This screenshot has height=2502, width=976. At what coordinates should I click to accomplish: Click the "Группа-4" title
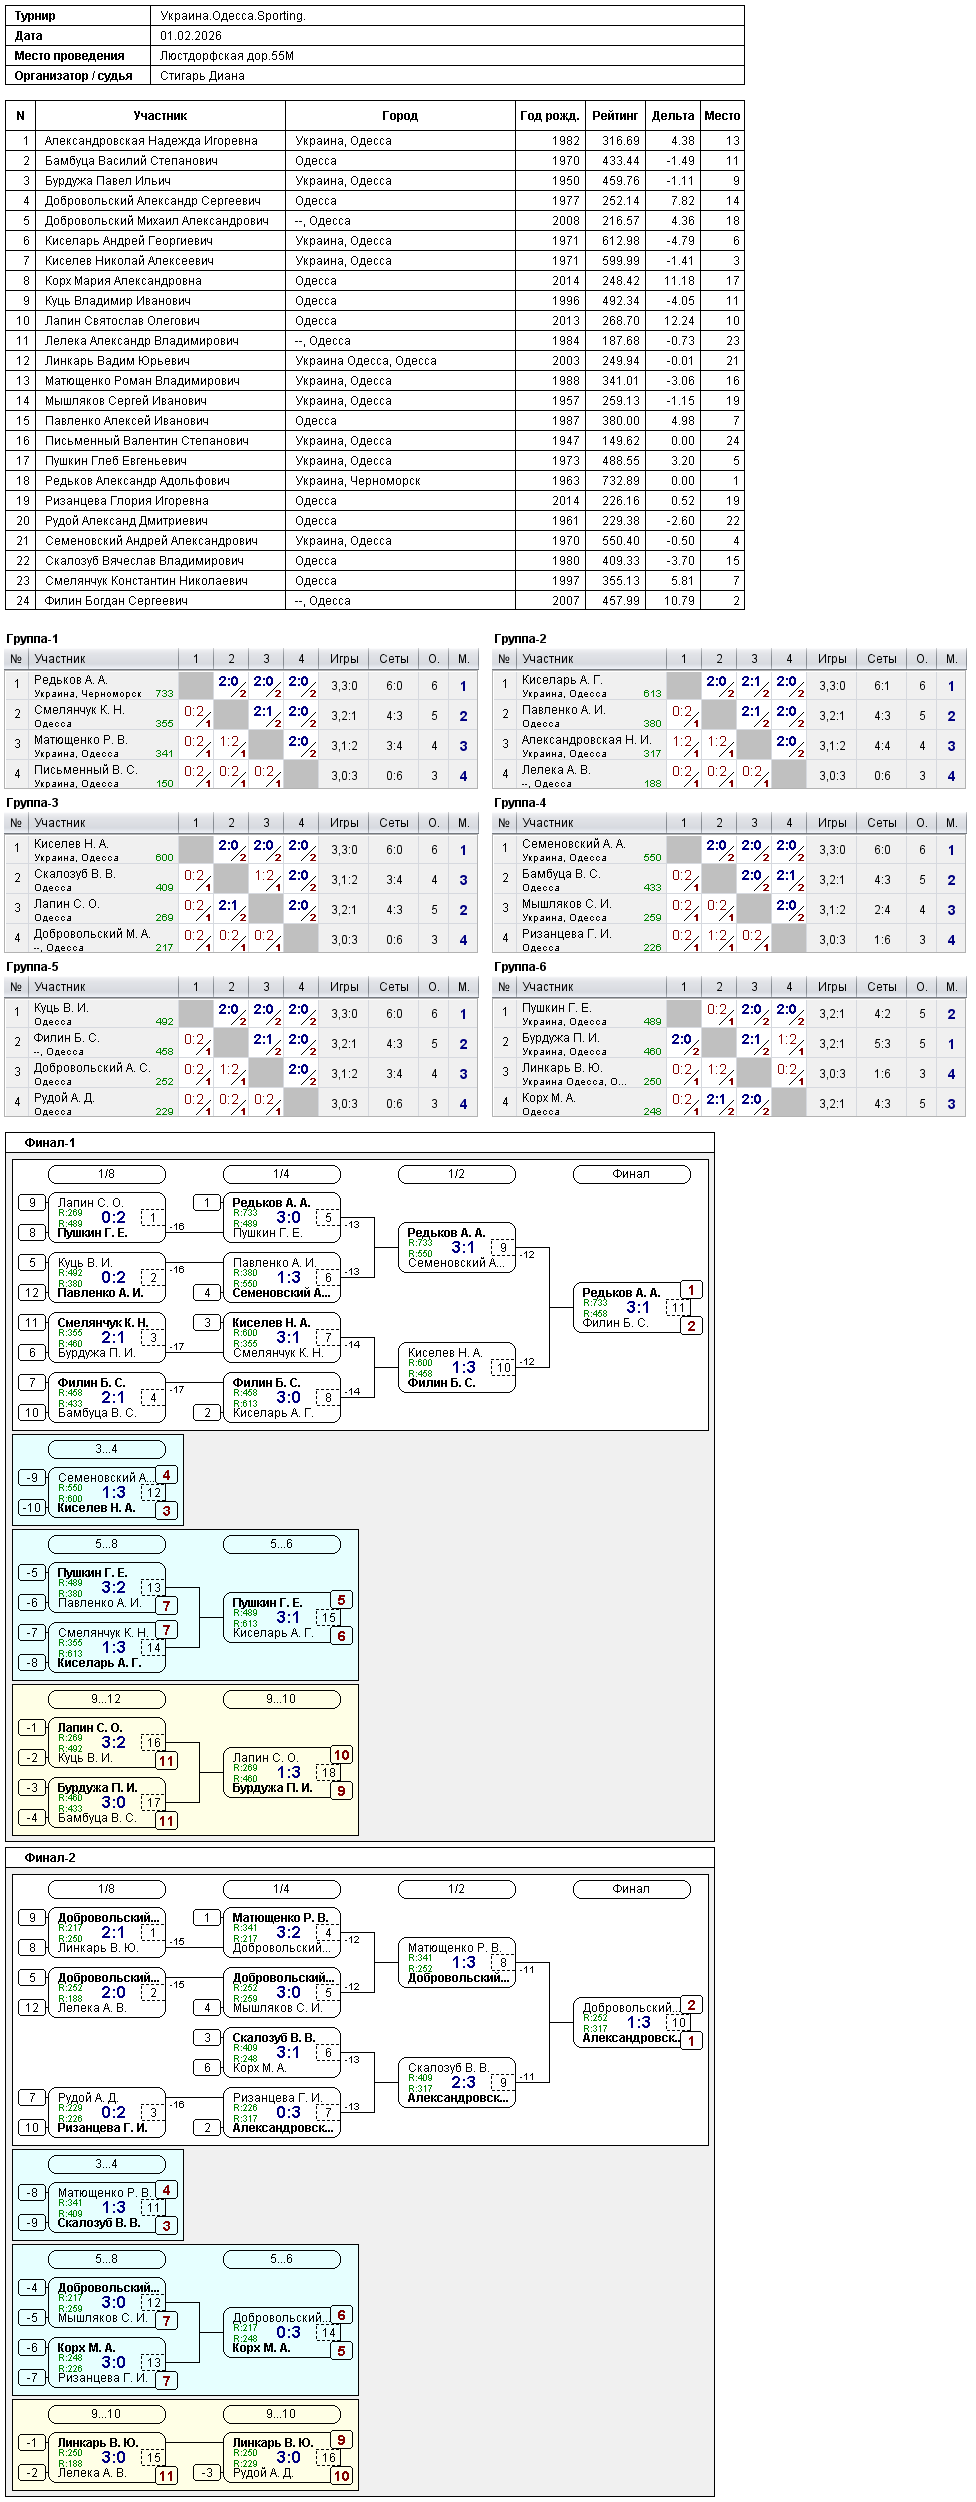click(x=520, y=803)
